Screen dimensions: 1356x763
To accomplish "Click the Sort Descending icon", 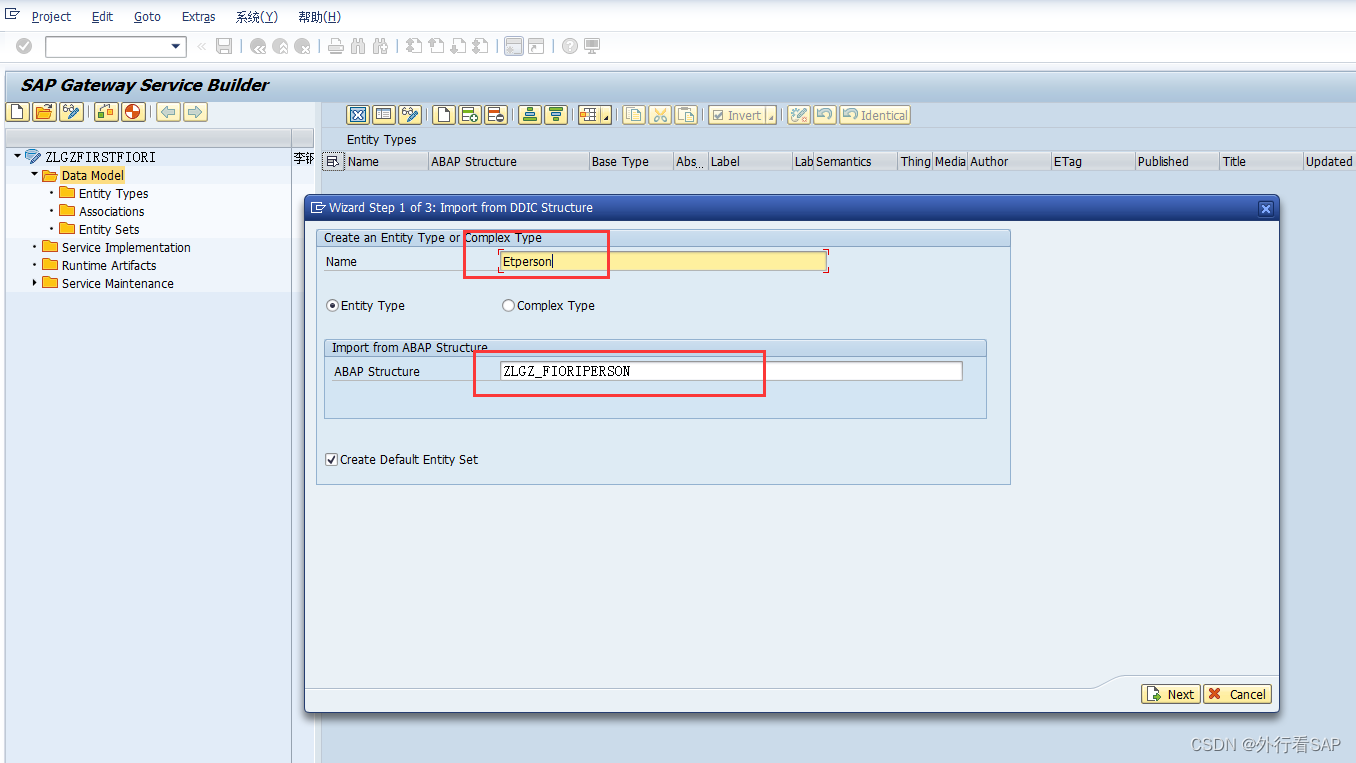I will 556,115.
